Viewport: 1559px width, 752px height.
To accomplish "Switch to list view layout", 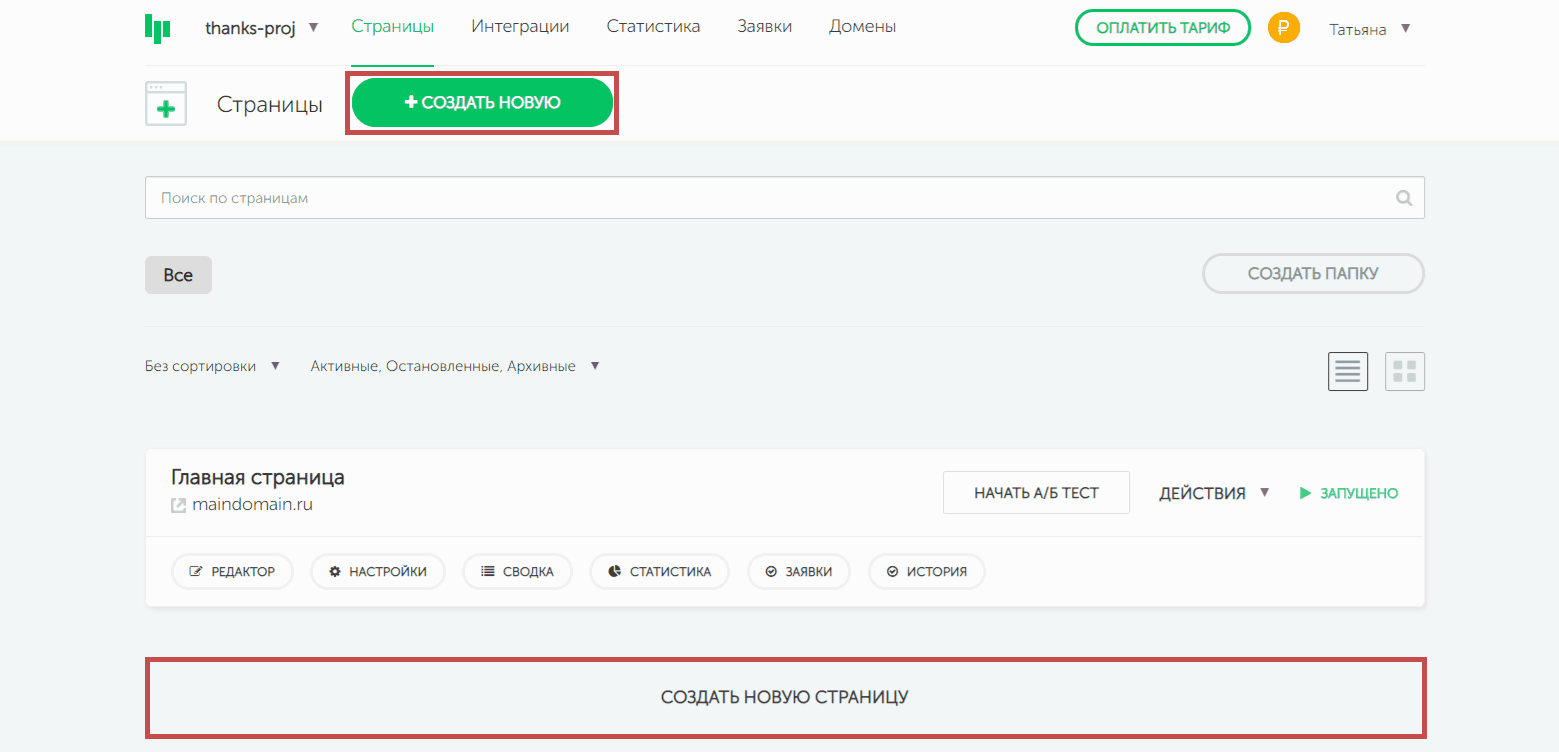I will tap(1347, 372).
